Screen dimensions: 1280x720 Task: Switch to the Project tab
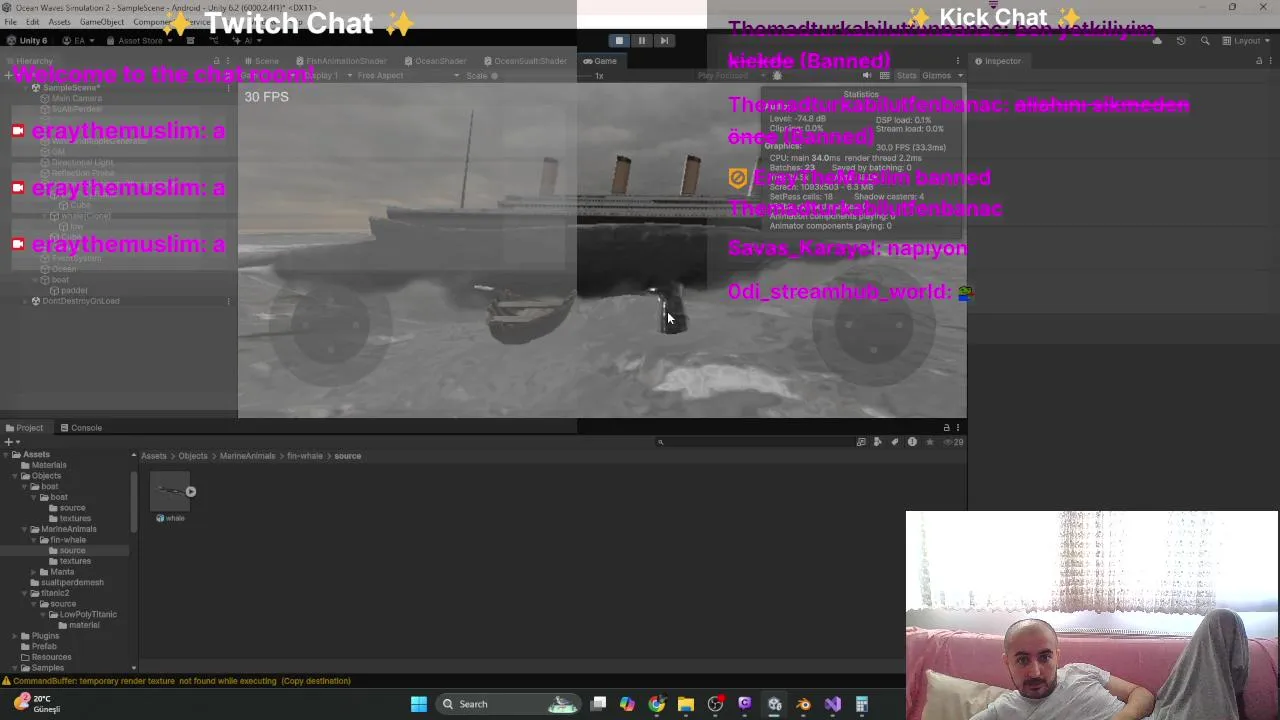point(23,428)
